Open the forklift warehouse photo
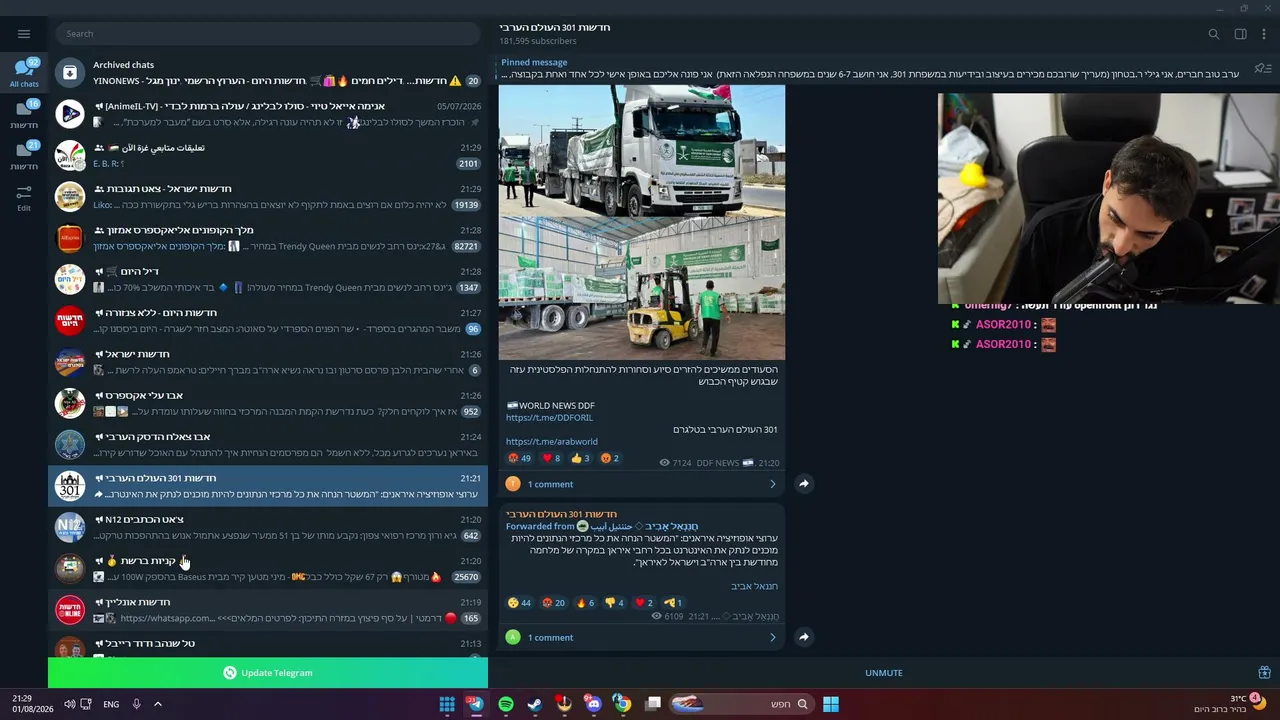Viewport: 1280px width, 720px height. pos(642,289)
